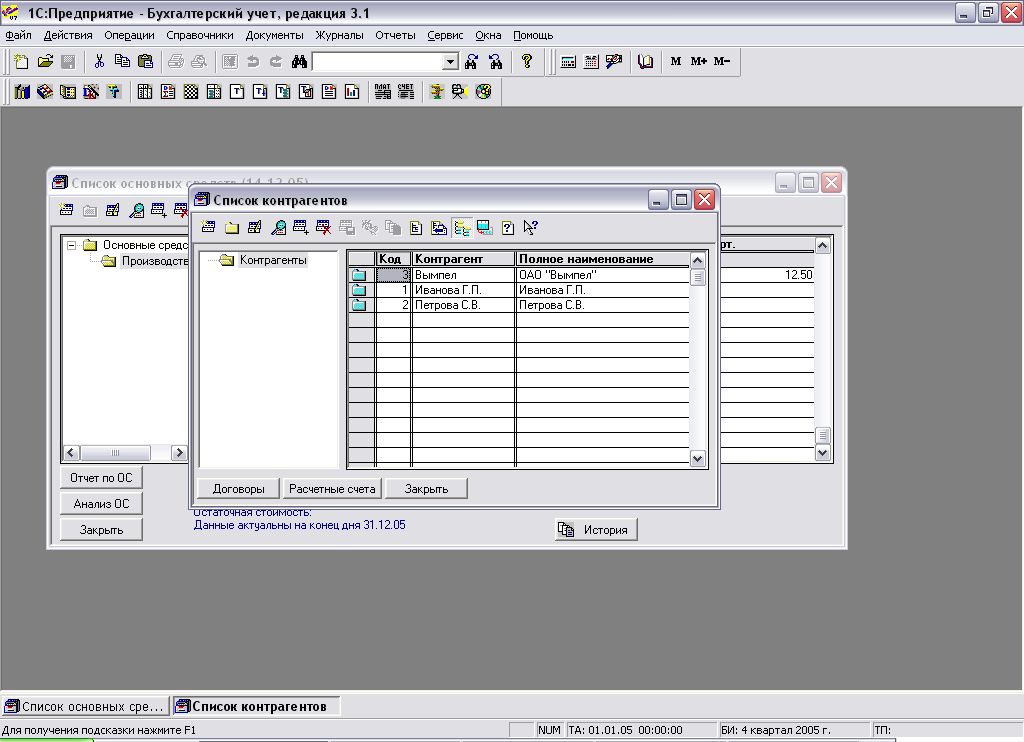Click the binoculars search icon
The image size is (1024, 742).
[298, 62]
